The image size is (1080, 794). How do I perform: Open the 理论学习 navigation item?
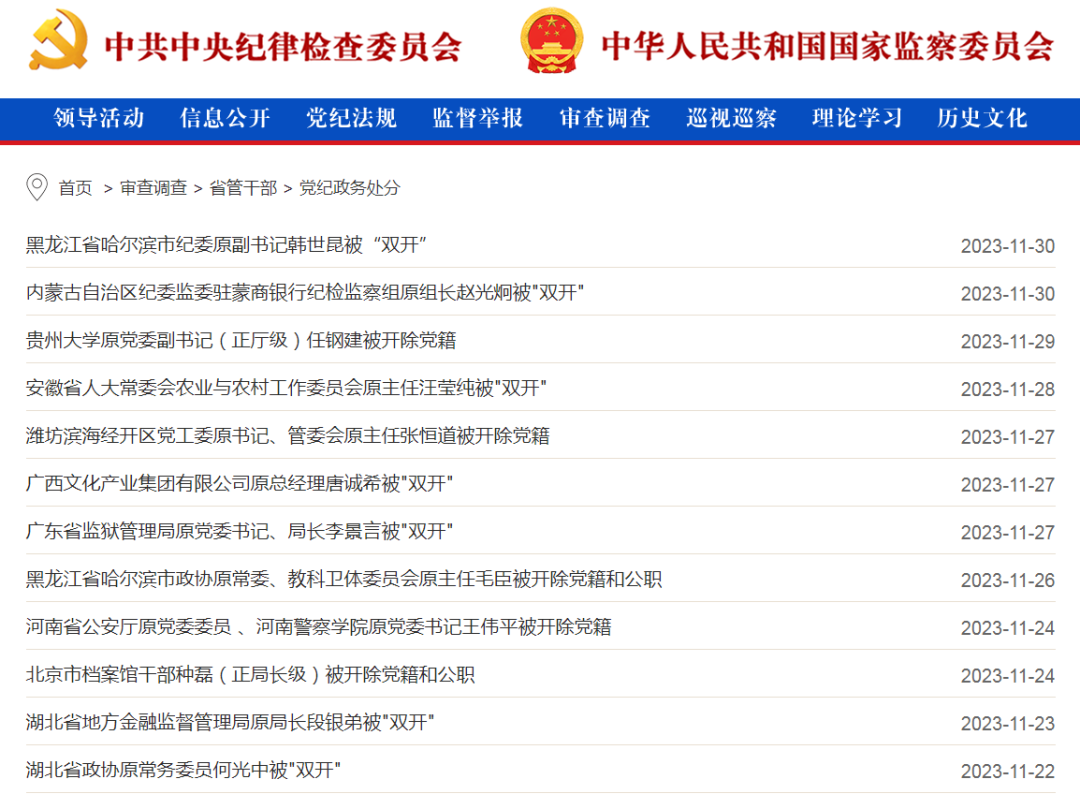click(857, 118)
